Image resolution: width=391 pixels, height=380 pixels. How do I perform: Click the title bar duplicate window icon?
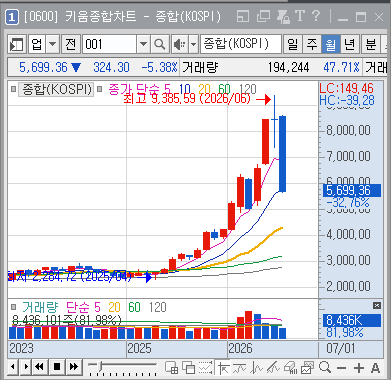[x=263, y=16]
